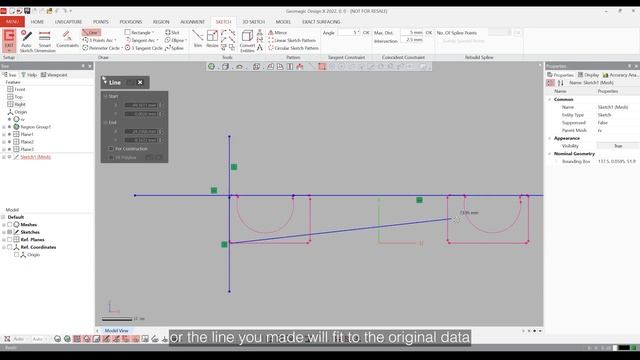Open the Rectangle tool dropdown arrow

[153, 33]
